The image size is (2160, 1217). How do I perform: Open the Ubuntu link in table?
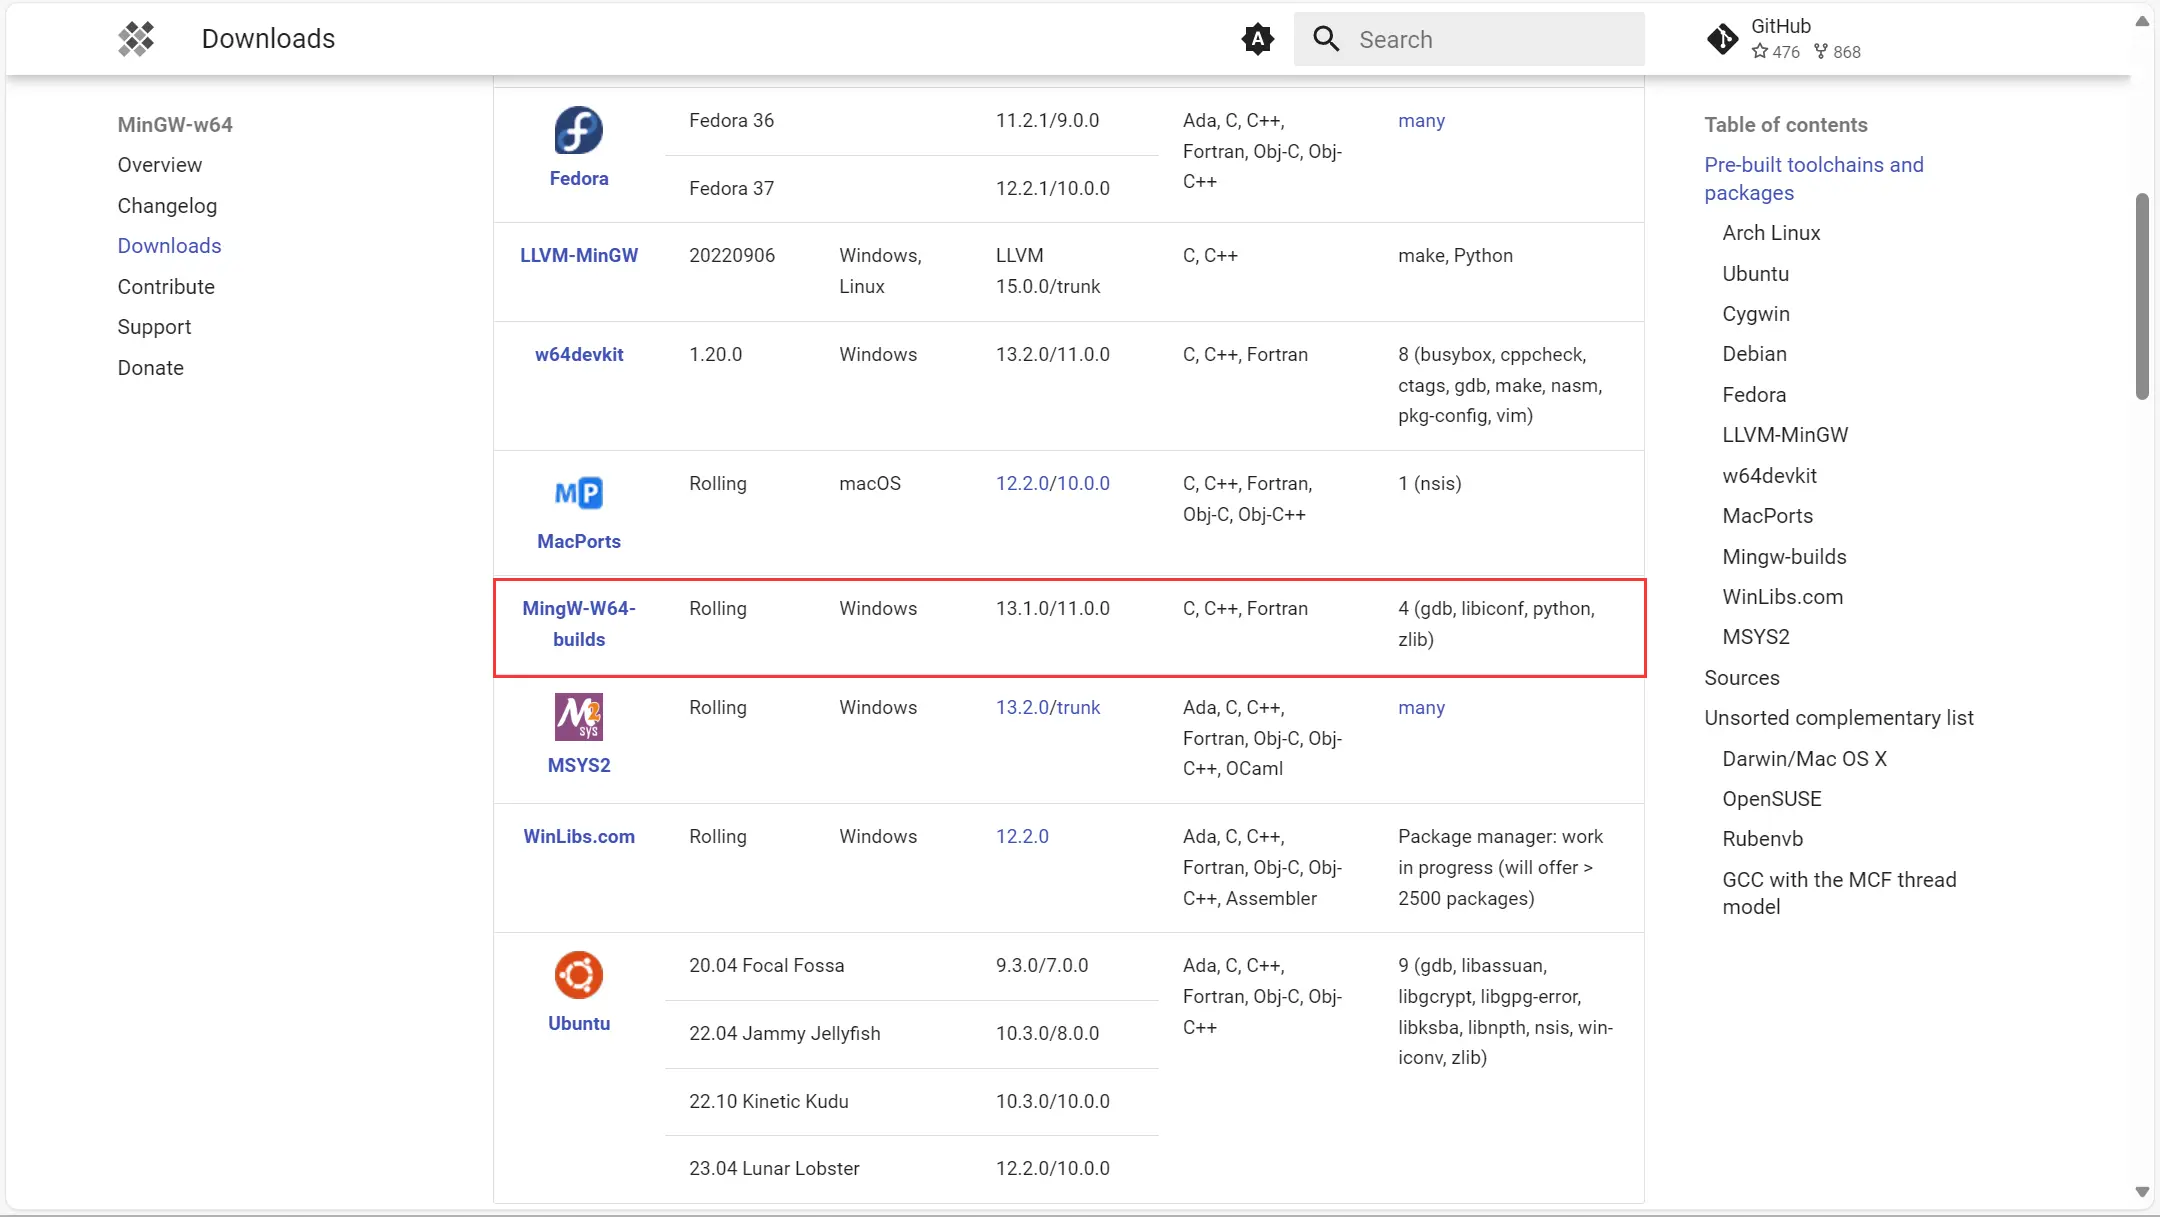pyautogui.click(x=578, y=1023)
